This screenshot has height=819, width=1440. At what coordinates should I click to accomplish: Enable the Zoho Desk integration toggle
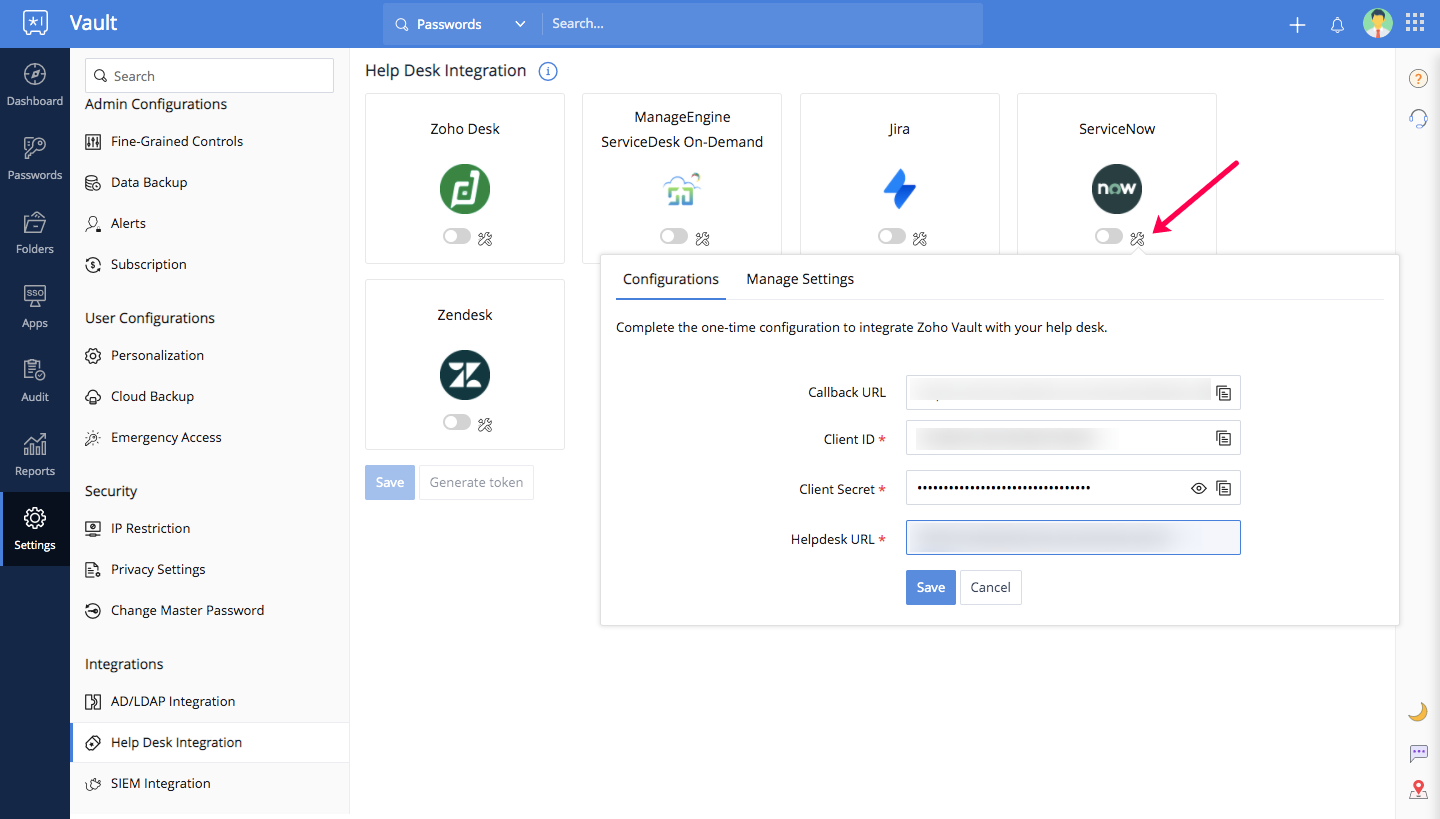[457, 237]
